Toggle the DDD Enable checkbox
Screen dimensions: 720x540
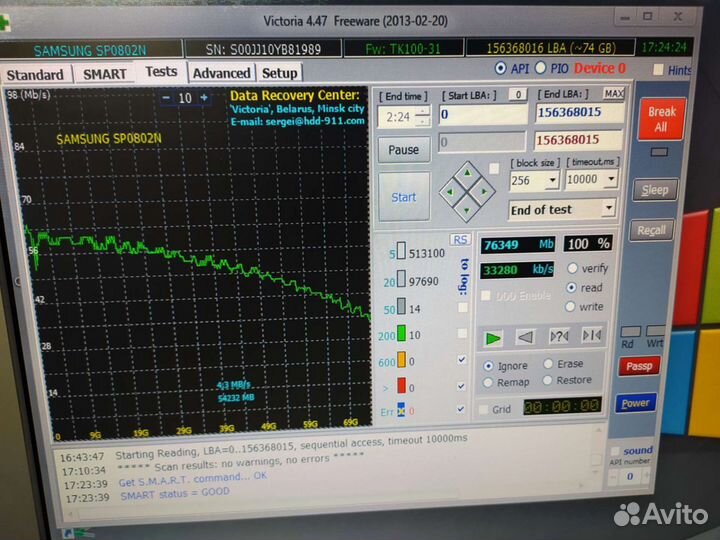coord(485,296)
